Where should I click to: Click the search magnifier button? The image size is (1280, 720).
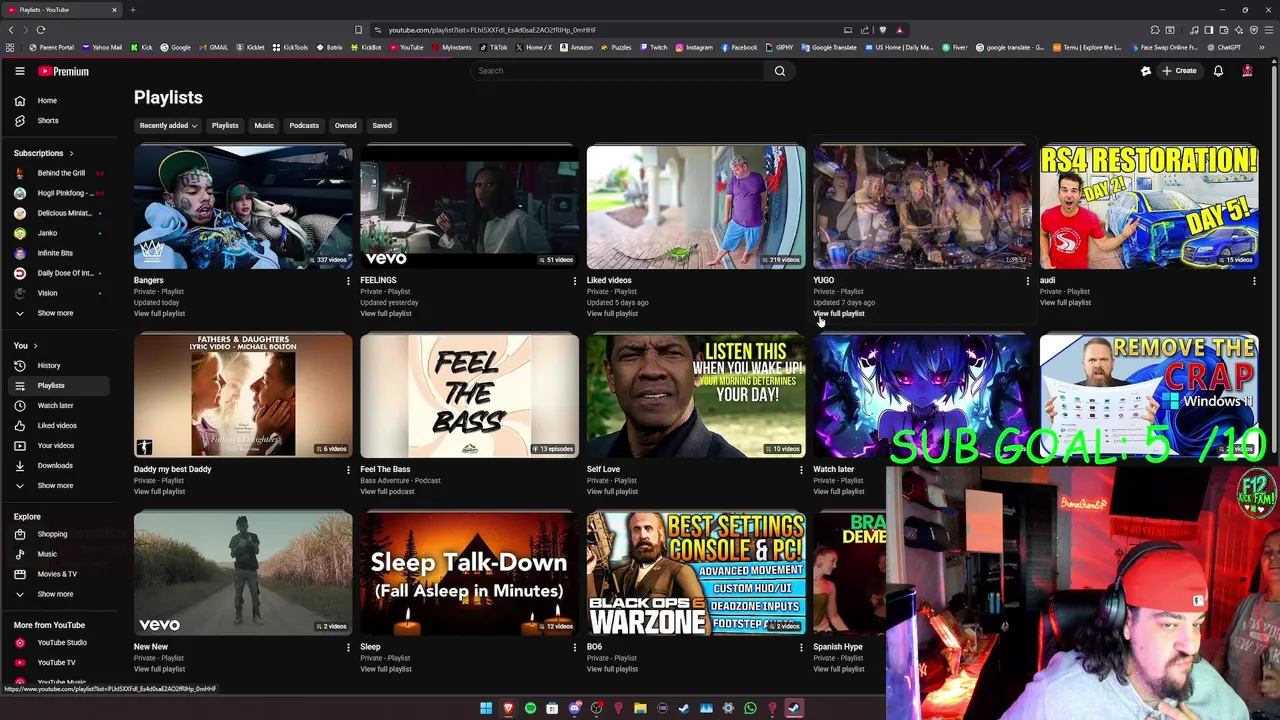pyautogui.click(x=780, y=71)
